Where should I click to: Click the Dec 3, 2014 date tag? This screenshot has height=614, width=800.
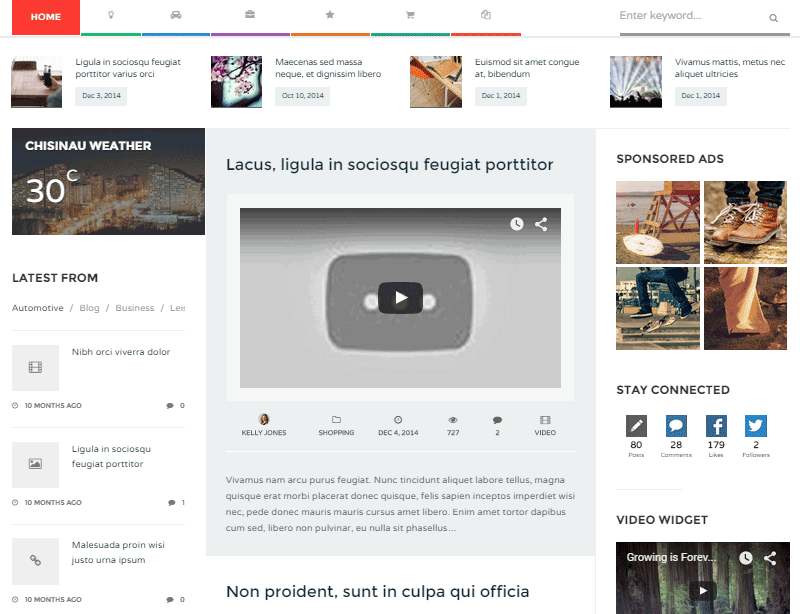click(101, 95)
